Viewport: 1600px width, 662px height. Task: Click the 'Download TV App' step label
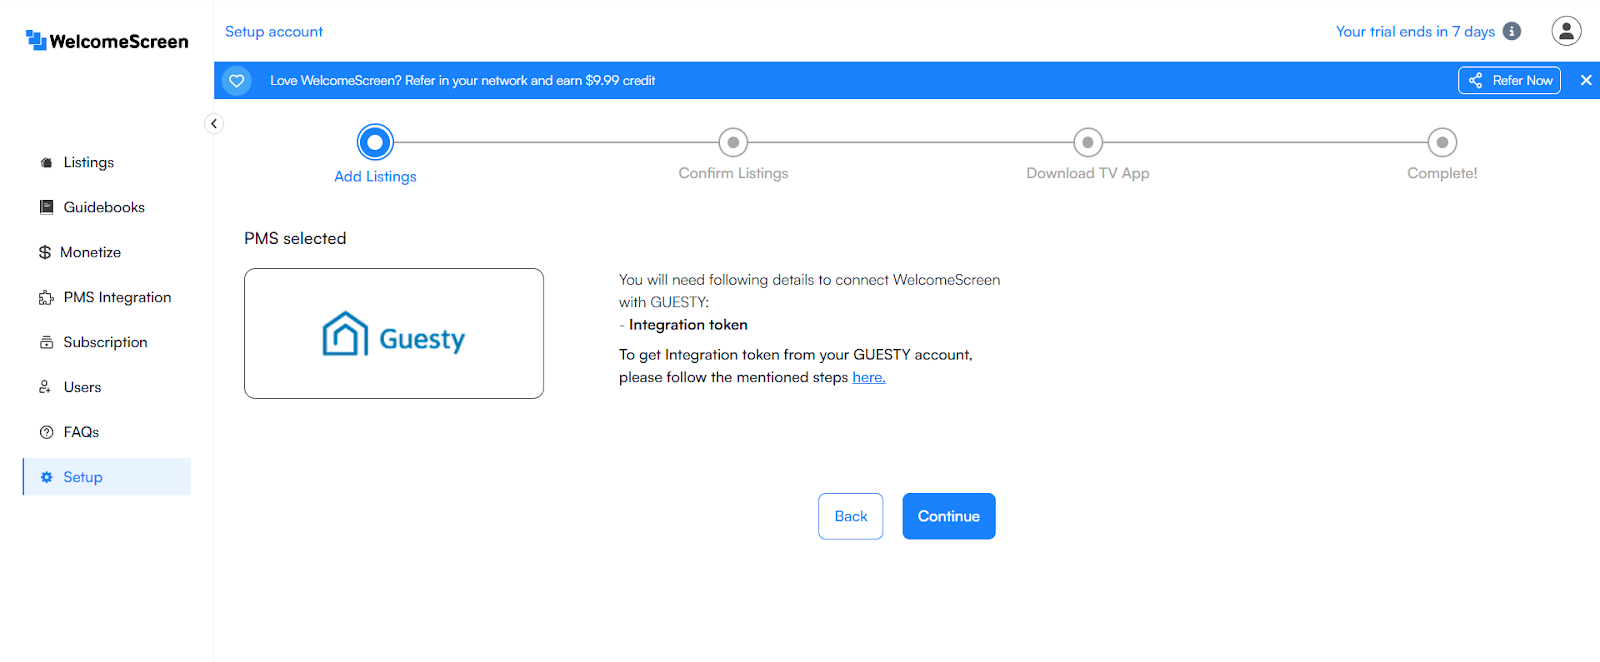(x=1088, y=173)
